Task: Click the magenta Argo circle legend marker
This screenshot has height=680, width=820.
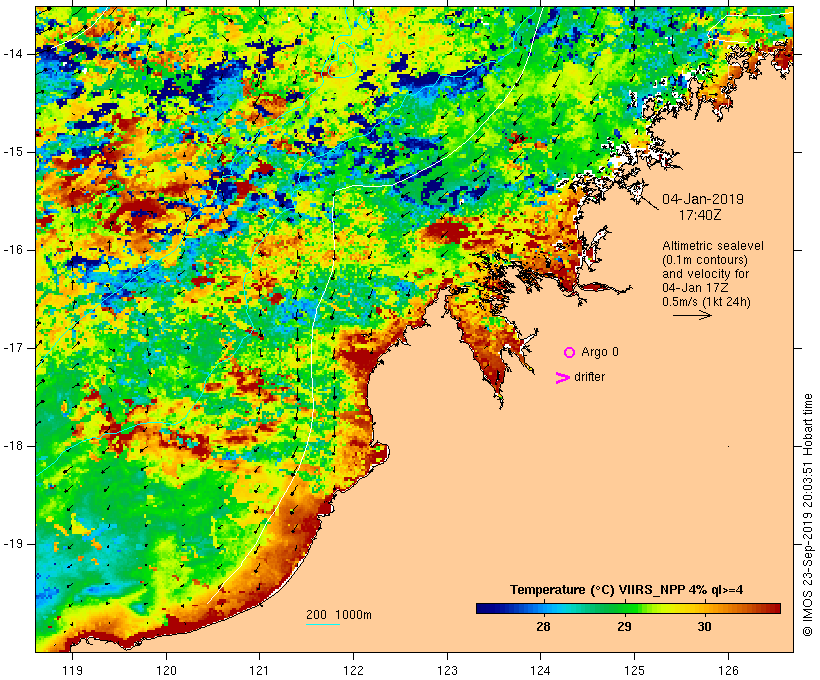Action: pyautogui.click(x=570, y=353)
